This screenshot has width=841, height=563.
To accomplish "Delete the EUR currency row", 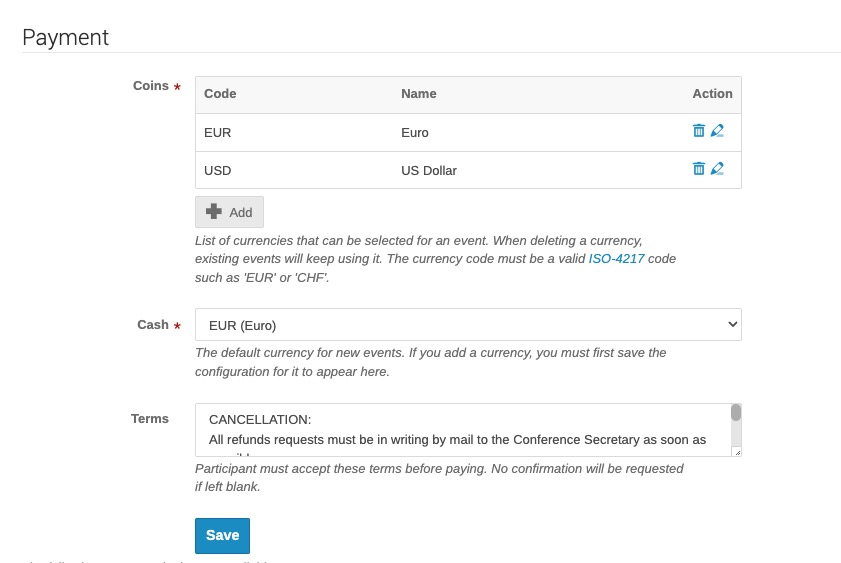I will coord(699,131).
